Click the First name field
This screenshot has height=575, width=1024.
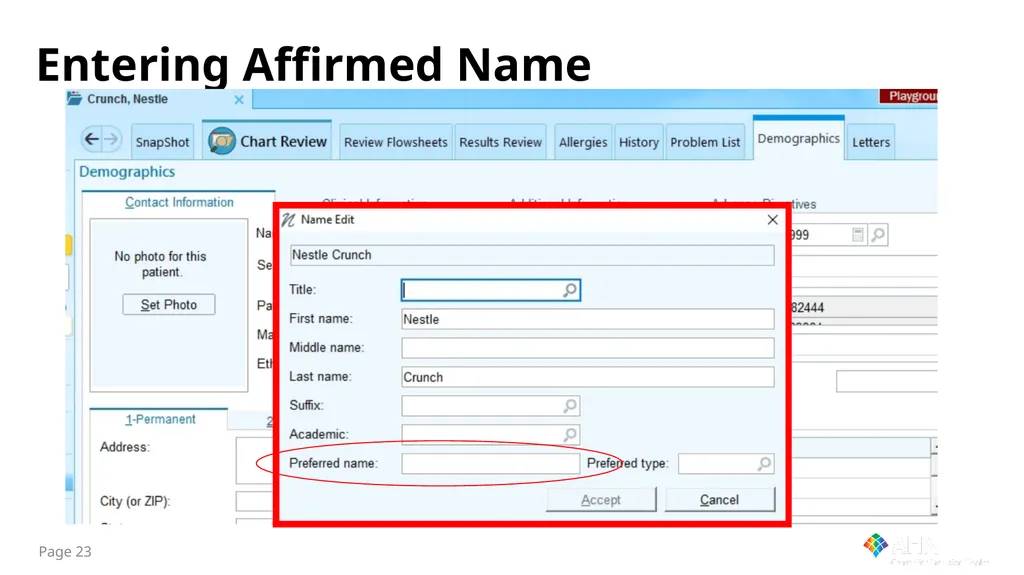click(588, 319)
